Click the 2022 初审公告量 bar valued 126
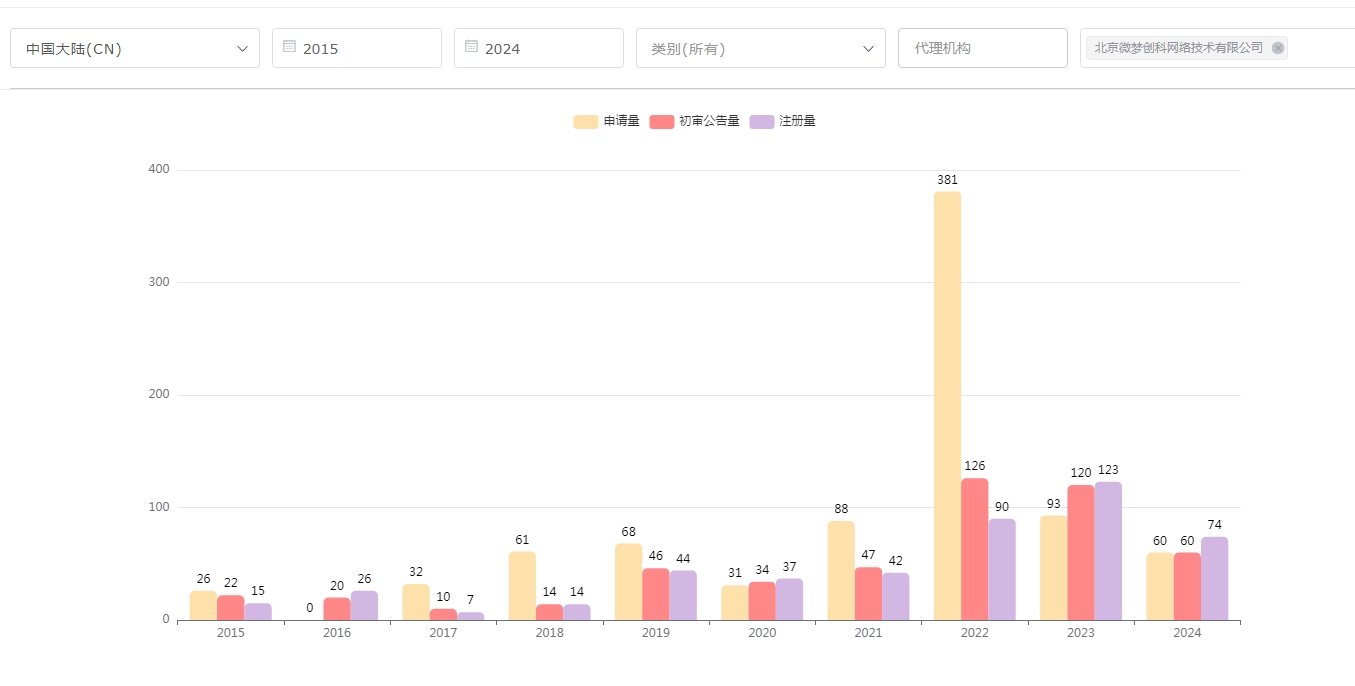The height and width of the screenshot is (686, 1355). [x=974, y=549]
